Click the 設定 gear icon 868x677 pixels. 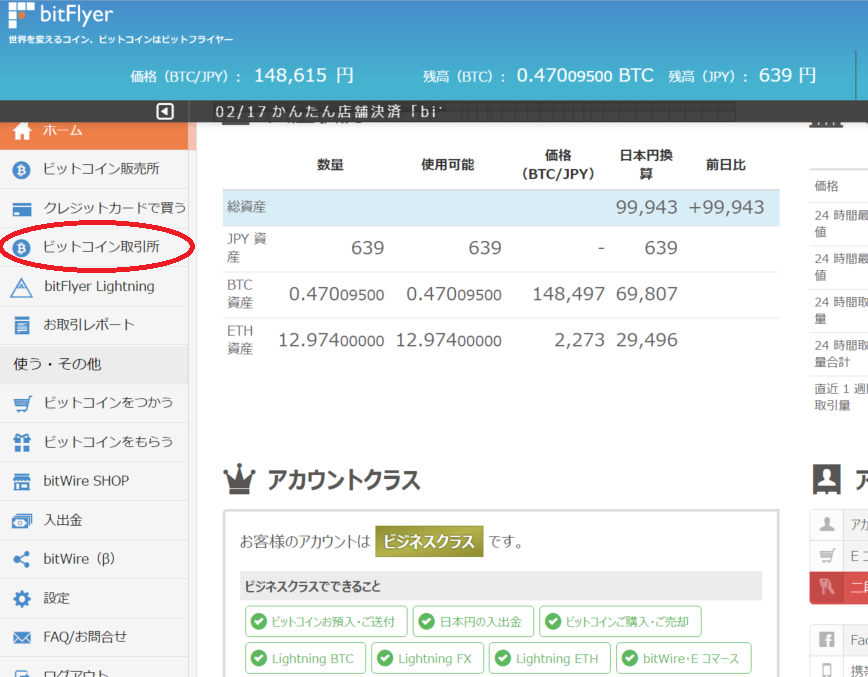pos(22,599)
